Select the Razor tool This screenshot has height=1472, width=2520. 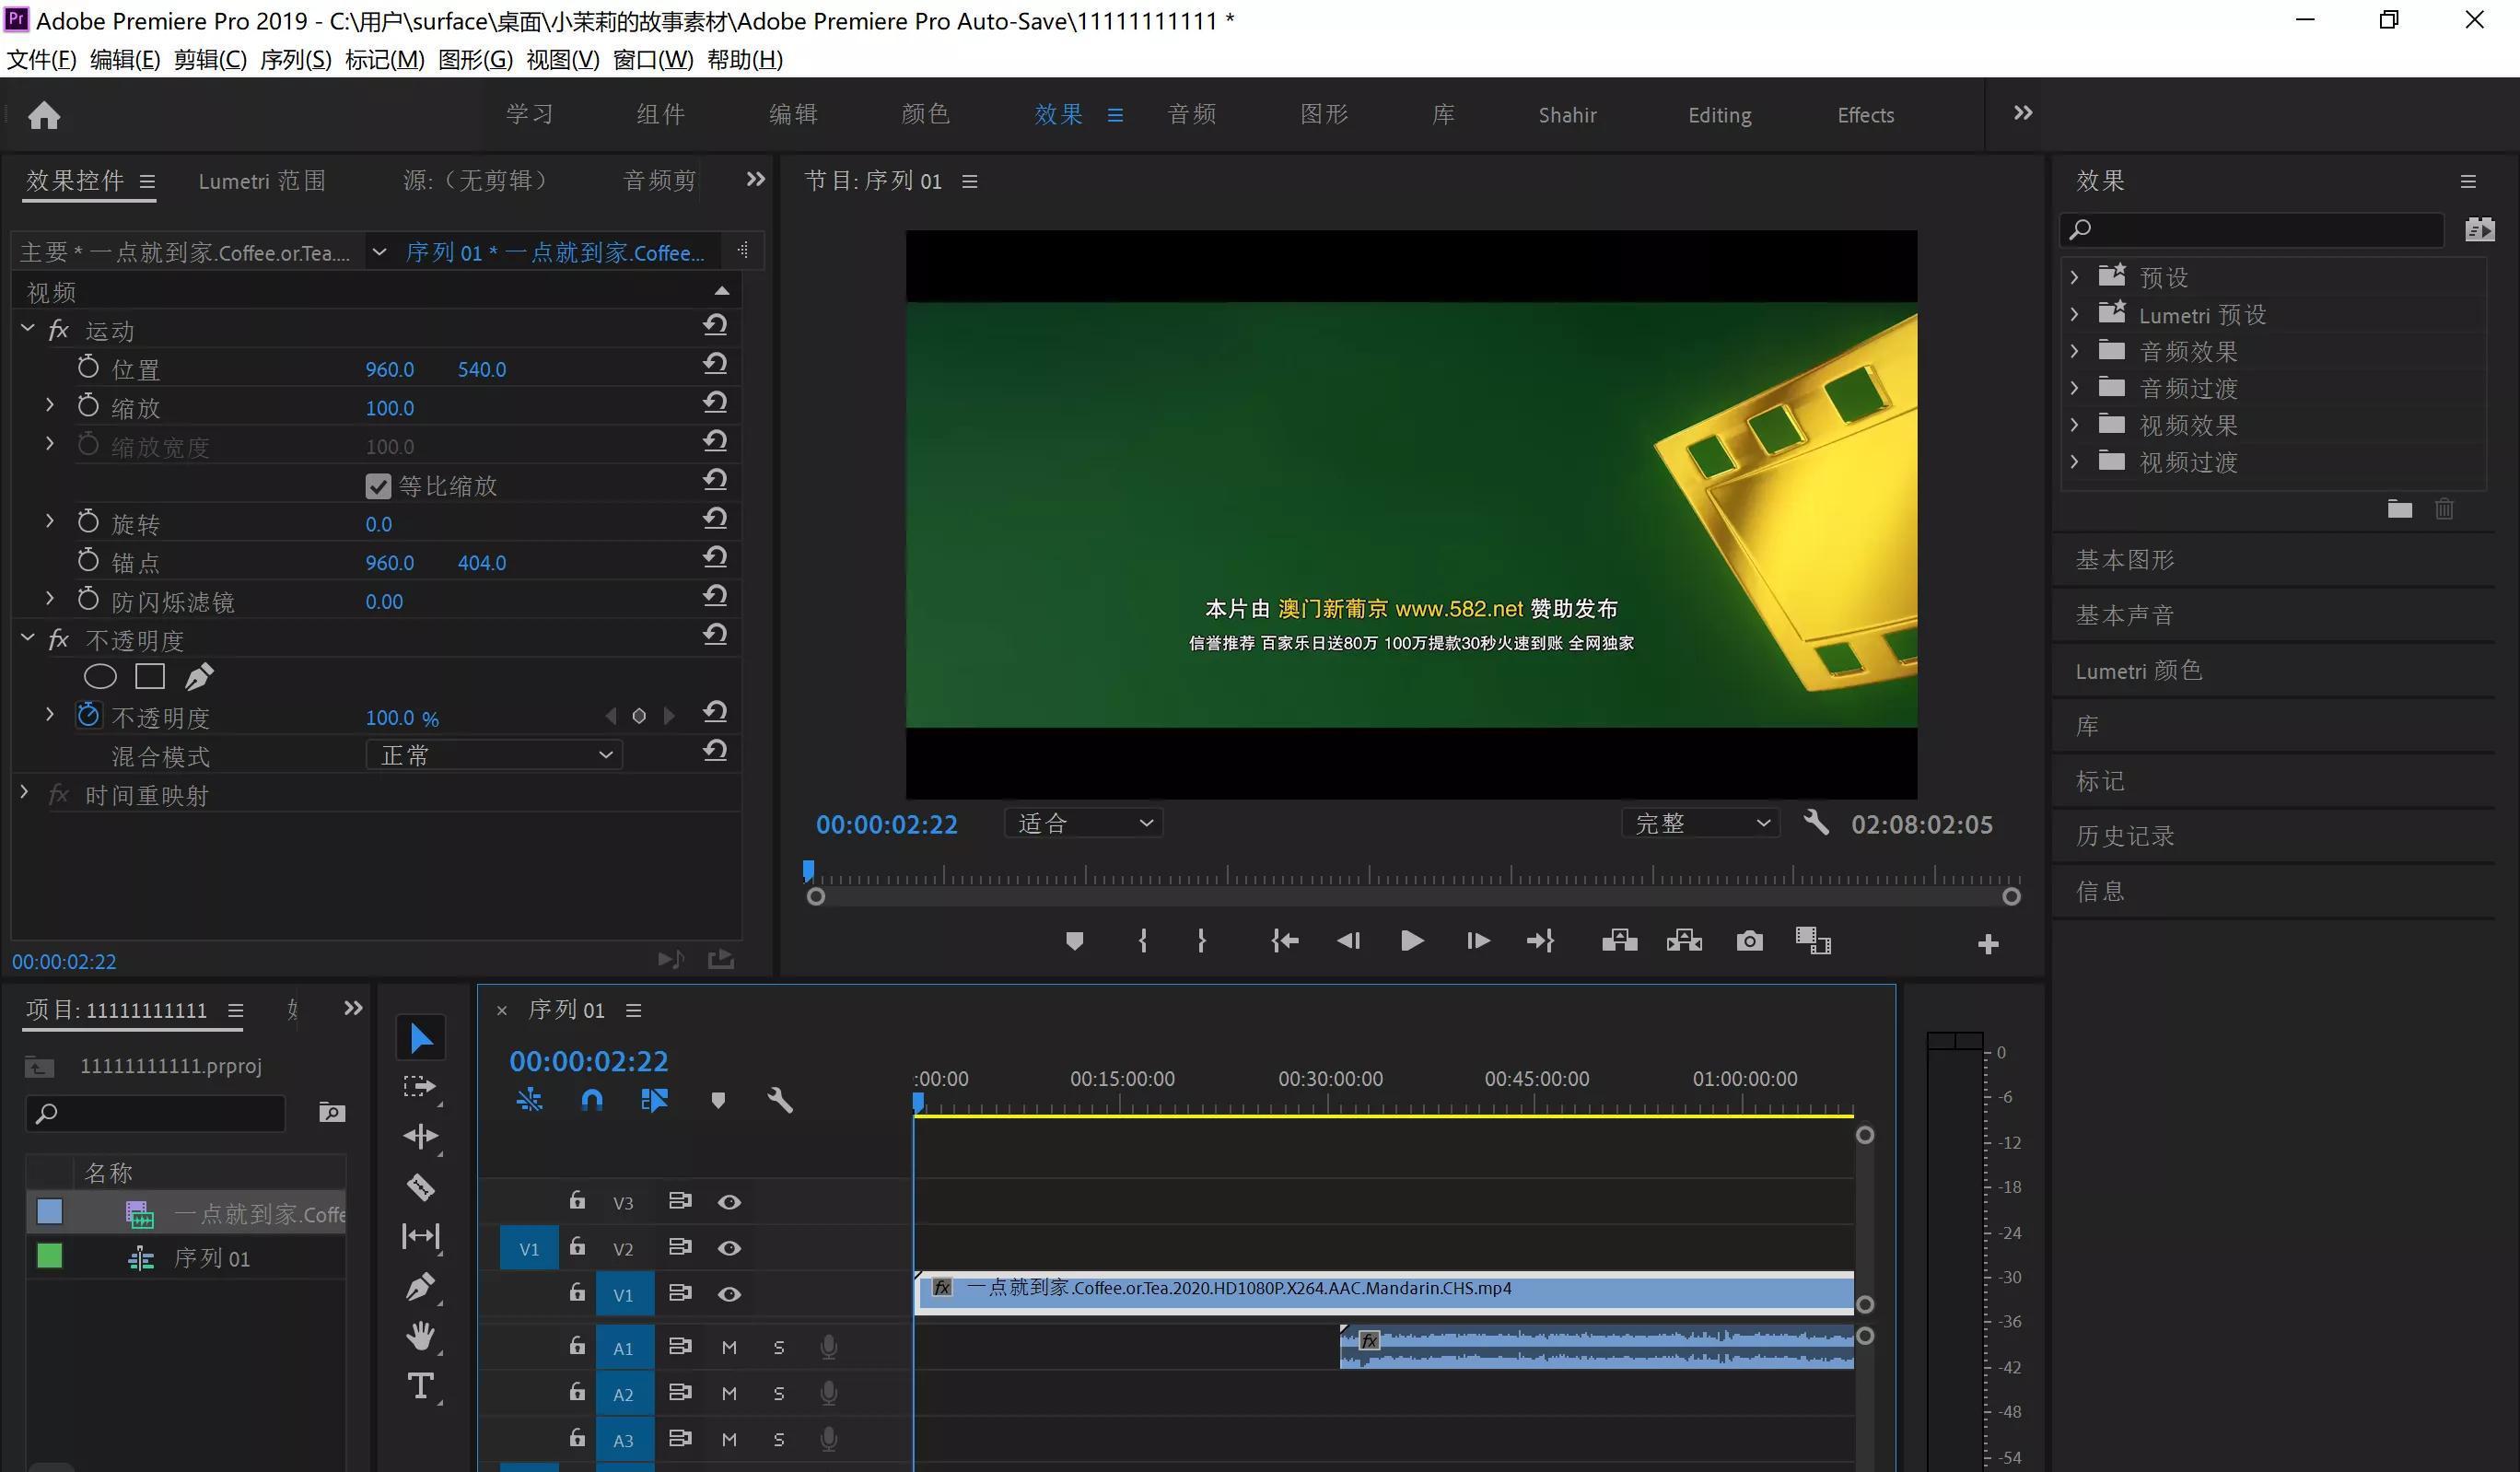coord(421,1187)
